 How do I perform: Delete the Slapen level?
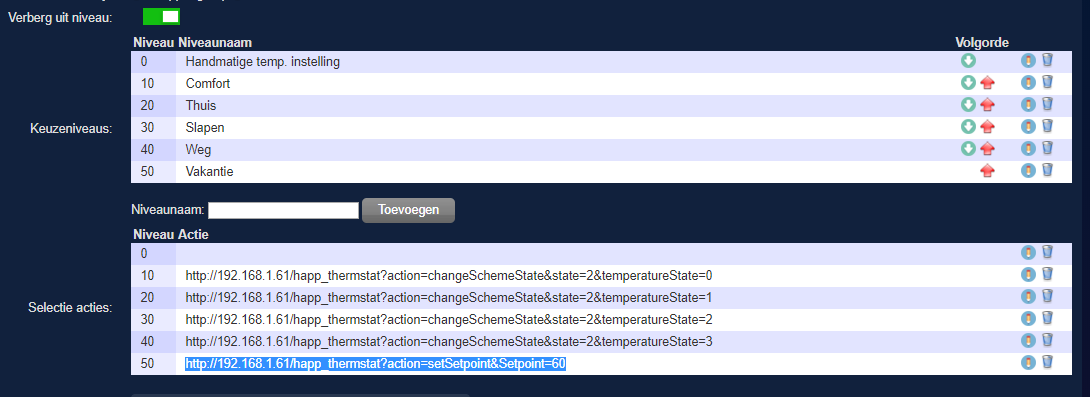1048,127
